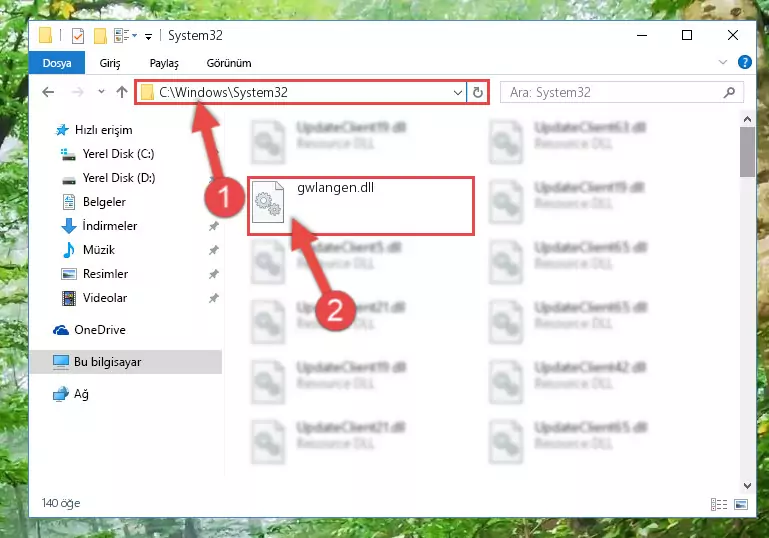Select Ağ in the navigation pane
This screenshot has height=538, width=769.
click(81, 394)
